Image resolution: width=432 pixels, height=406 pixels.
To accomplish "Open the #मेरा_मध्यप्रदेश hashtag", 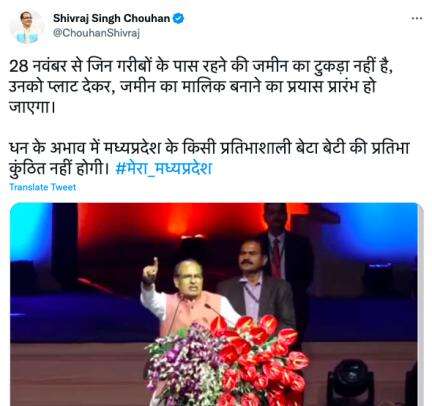I will pos(163,168).
